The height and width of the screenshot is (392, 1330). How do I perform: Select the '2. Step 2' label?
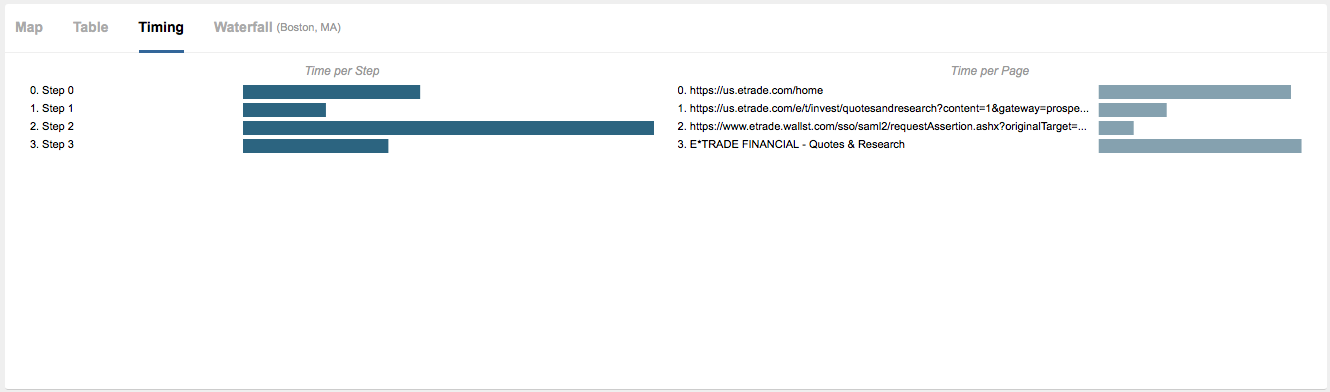click(52, 127)
